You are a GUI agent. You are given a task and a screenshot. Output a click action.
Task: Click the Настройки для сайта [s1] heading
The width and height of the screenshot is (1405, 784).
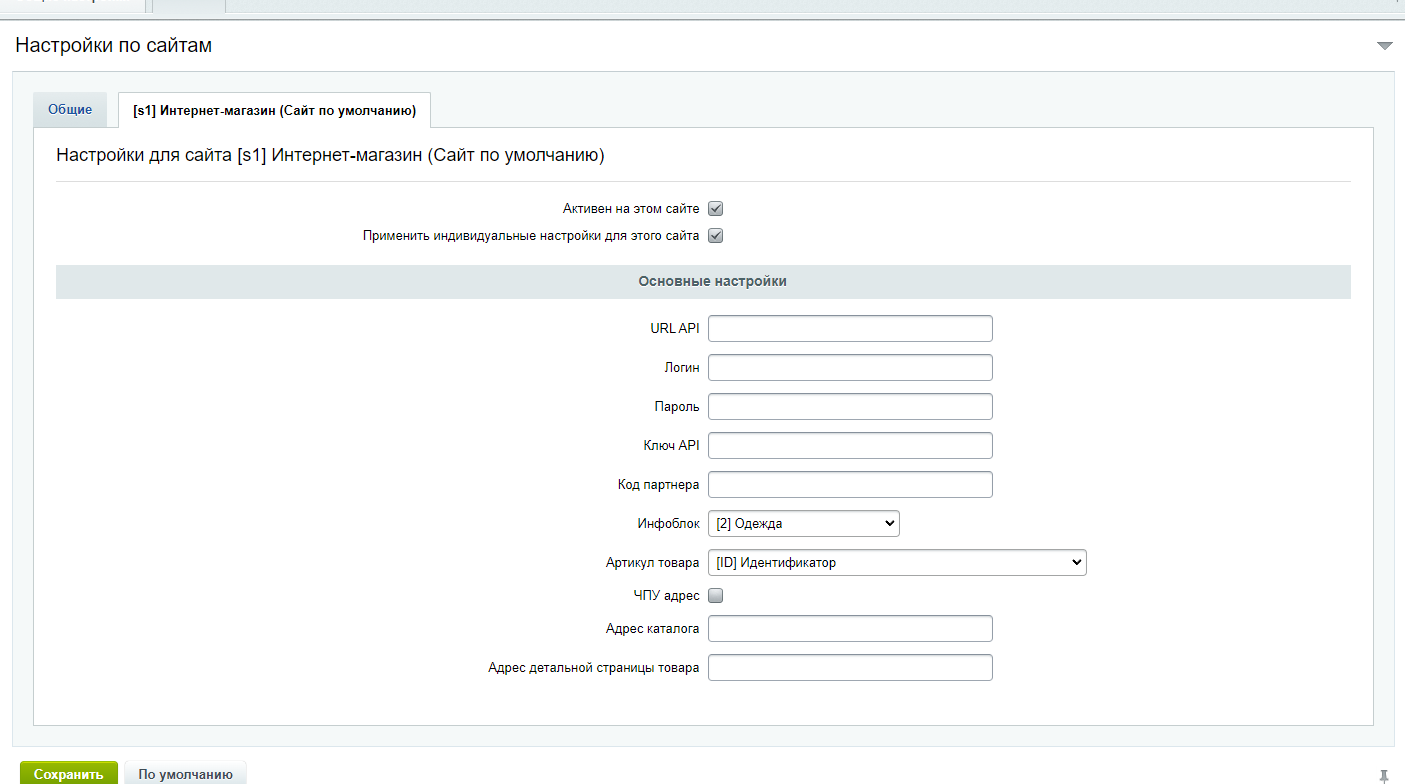(330, 156)
